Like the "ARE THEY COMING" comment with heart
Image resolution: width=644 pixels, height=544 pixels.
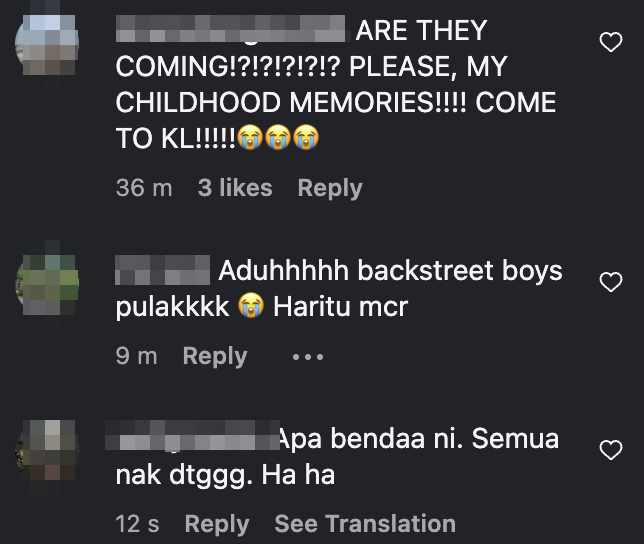tap(611, 42)
